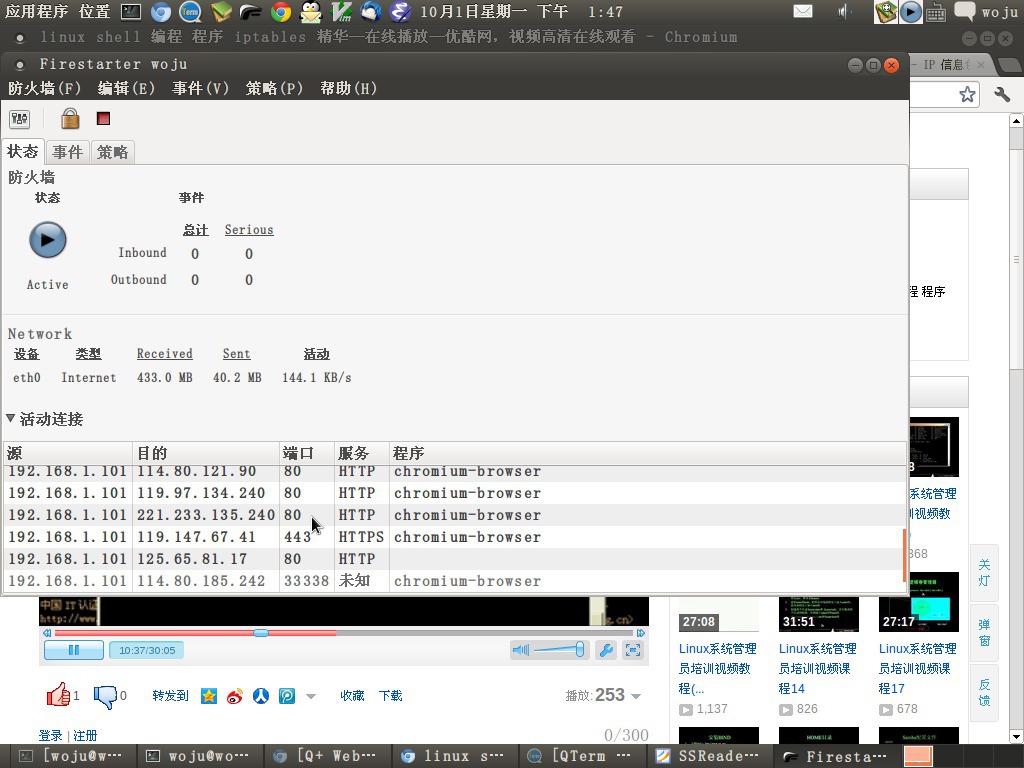This screenshot has width=1024, height=768.
Task: Select the 状态 tab
Action: coord(23,152)
